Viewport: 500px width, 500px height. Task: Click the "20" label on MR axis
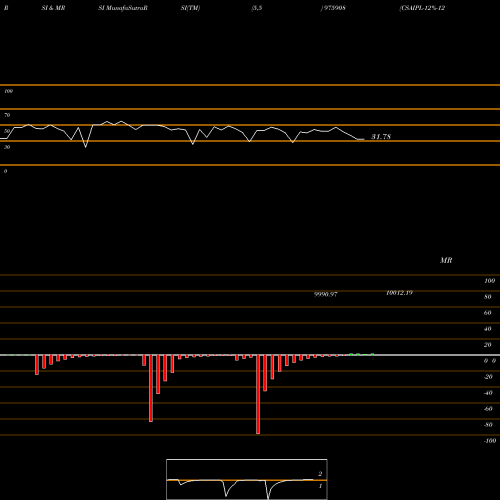488,345
